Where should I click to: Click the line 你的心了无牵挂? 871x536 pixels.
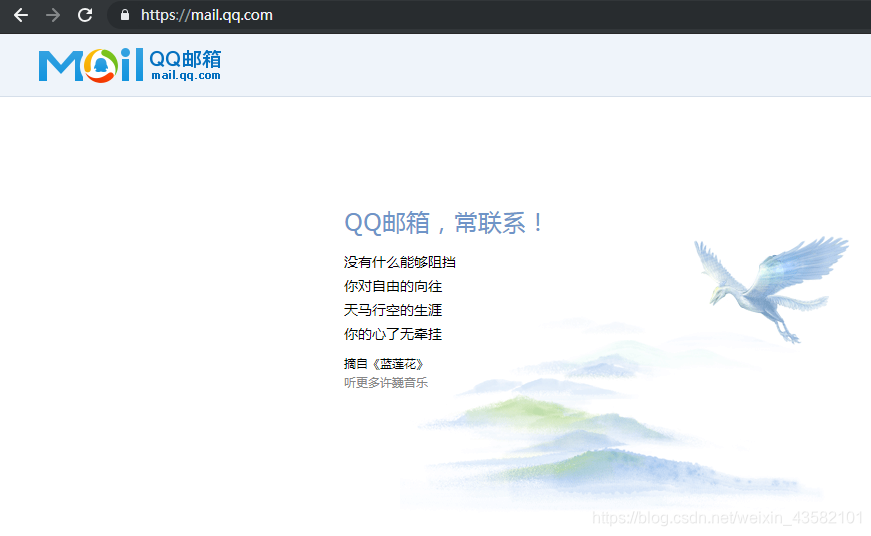click(x=393, y=334)
